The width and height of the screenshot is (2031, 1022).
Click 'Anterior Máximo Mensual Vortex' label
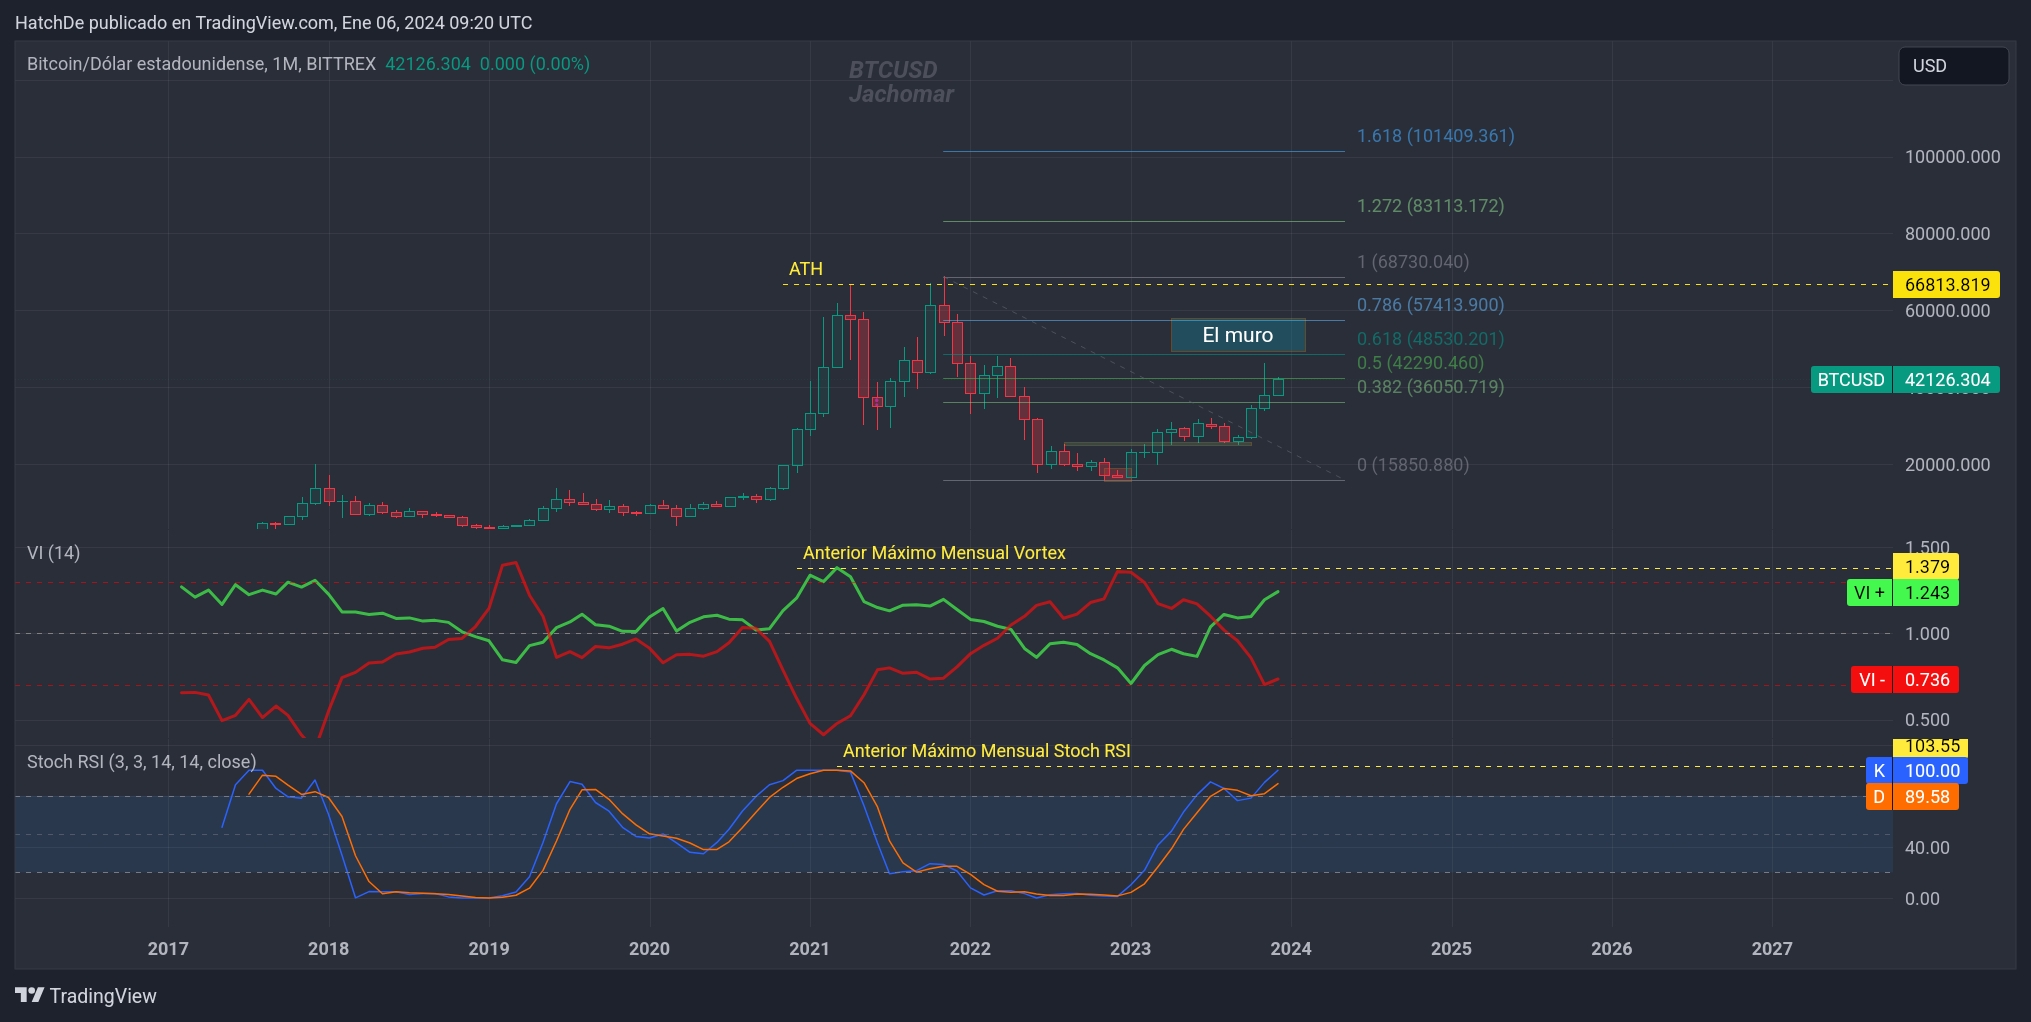933,552
